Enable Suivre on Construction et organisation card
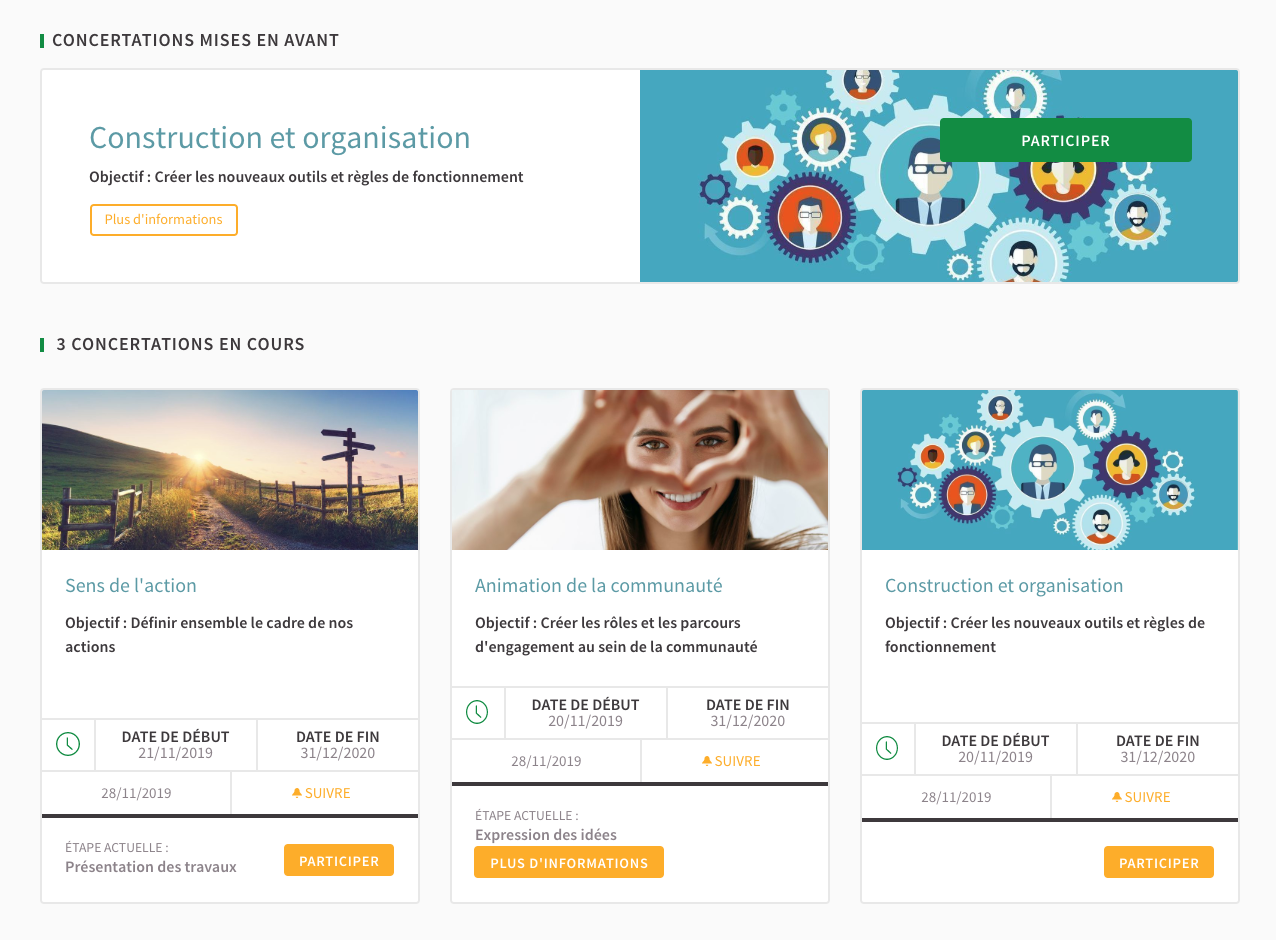The image size is (1276, 940). click(1141, 797)
